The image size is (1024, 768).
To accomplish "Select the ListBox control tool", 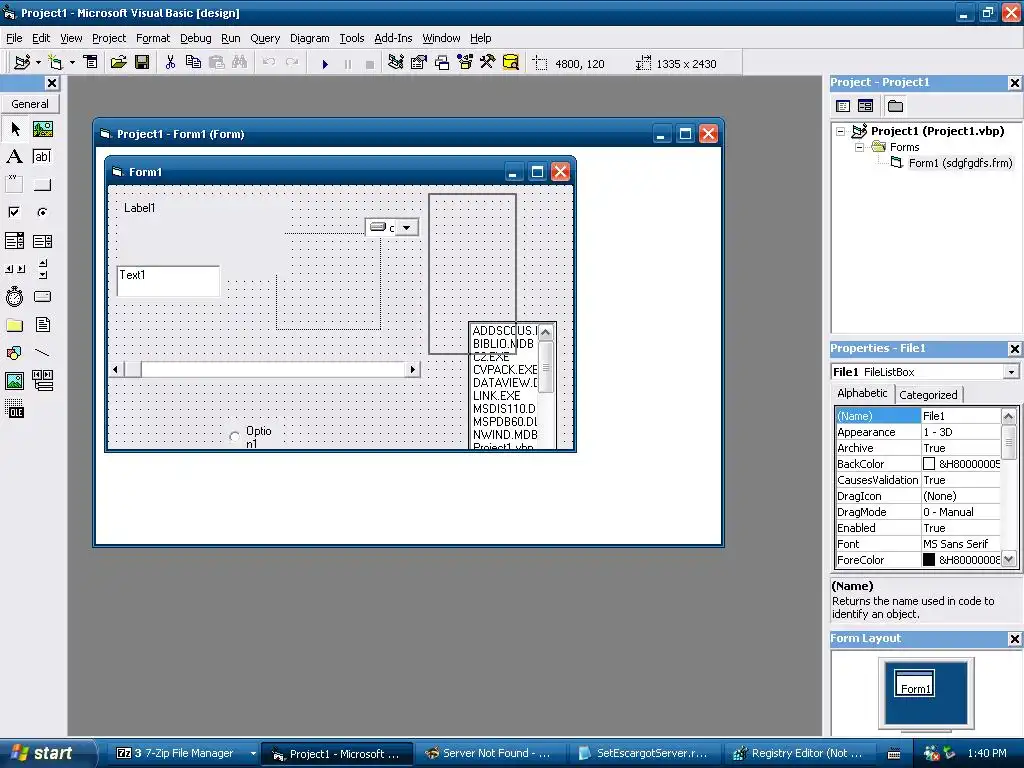I will tap(42, 241).
